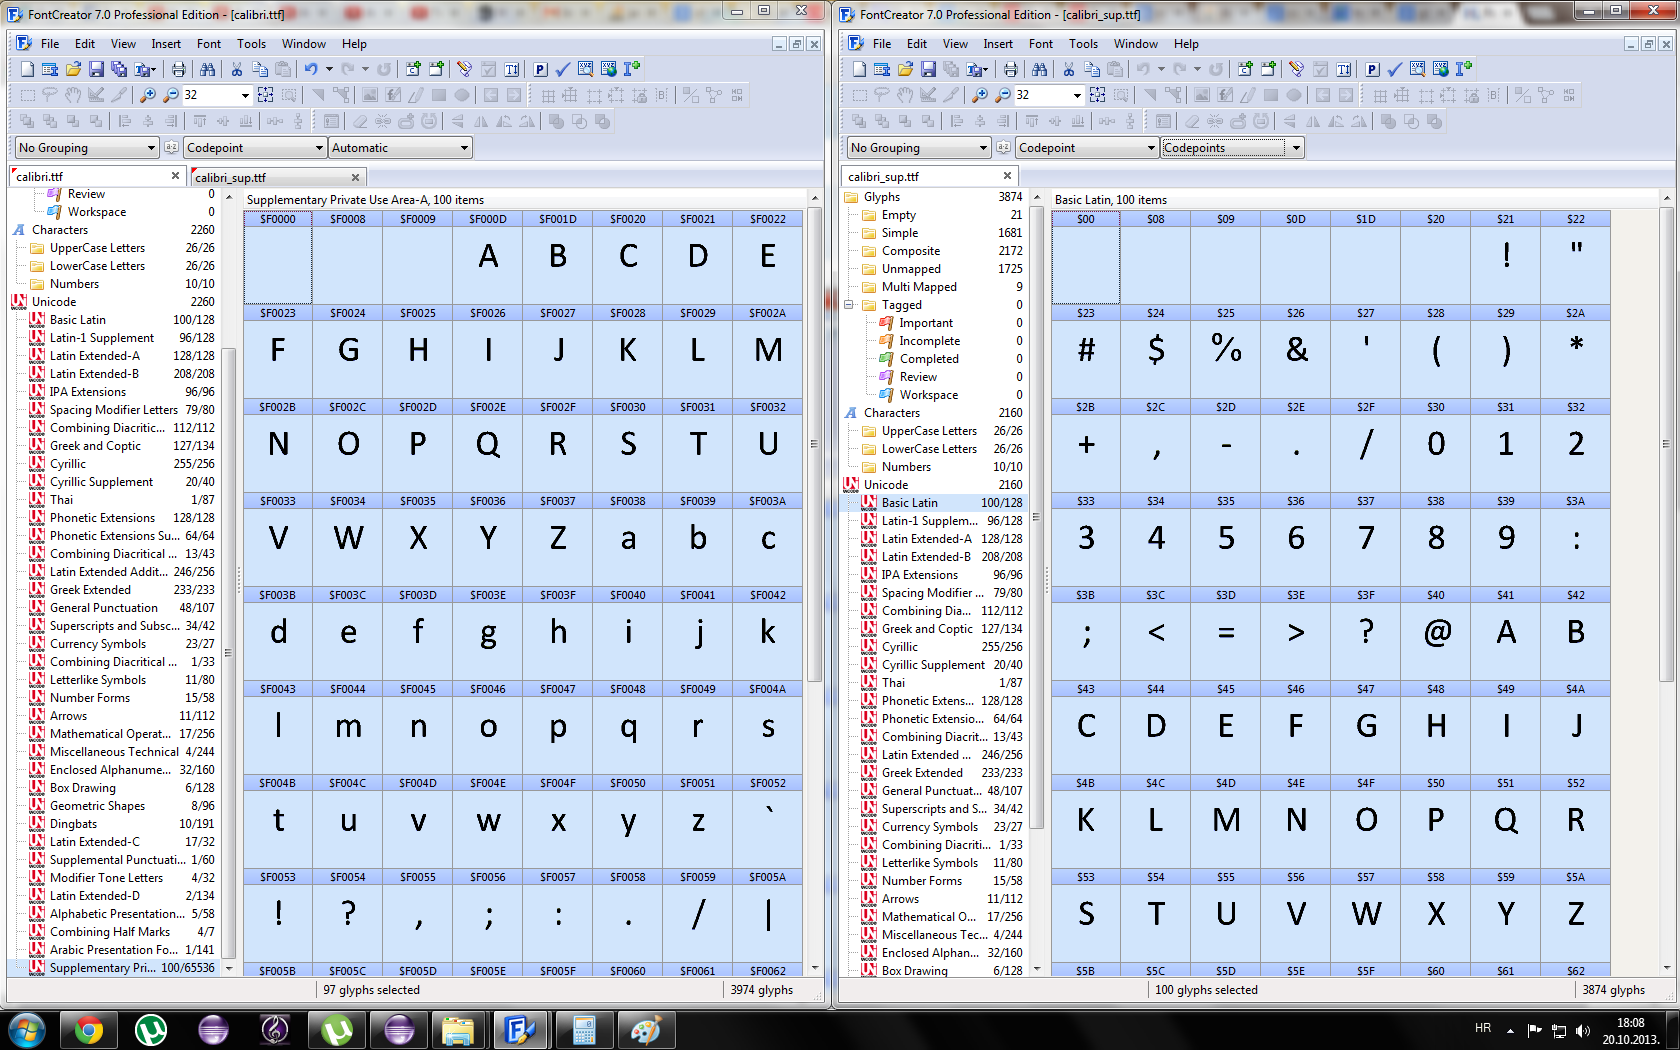Screen dimensions: 1680x1050
Task: Toggle a-z sort button in calibri_sup.ttf window
Action: click(x=1003, y=147)
